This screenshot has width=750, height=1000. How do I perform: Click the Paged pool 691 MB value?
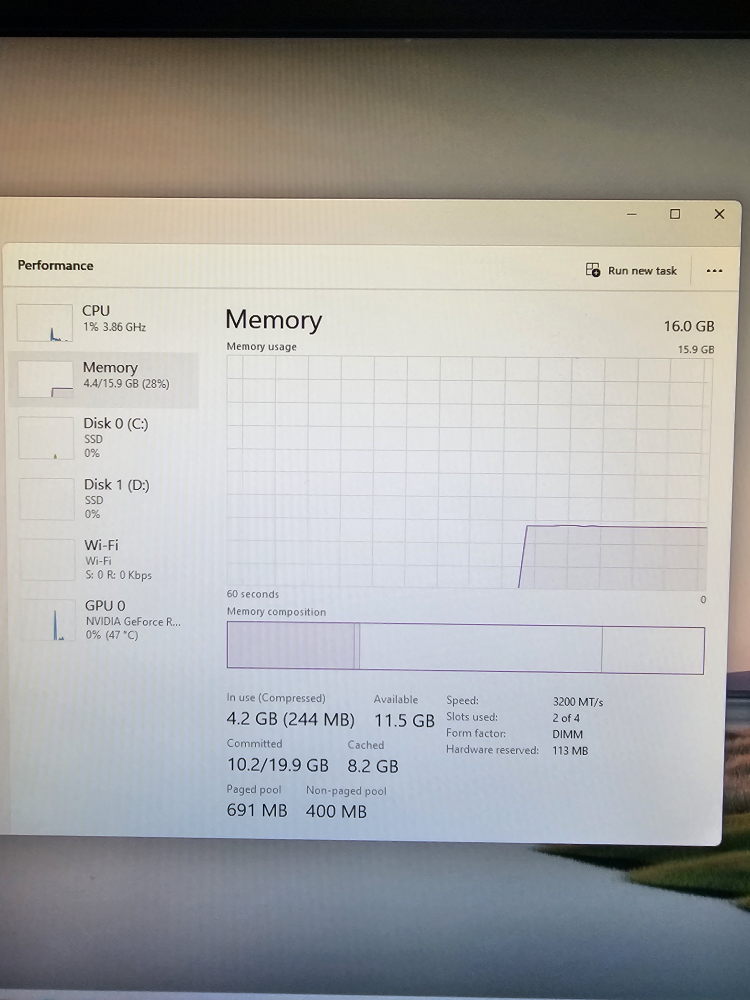coord(257,811)
